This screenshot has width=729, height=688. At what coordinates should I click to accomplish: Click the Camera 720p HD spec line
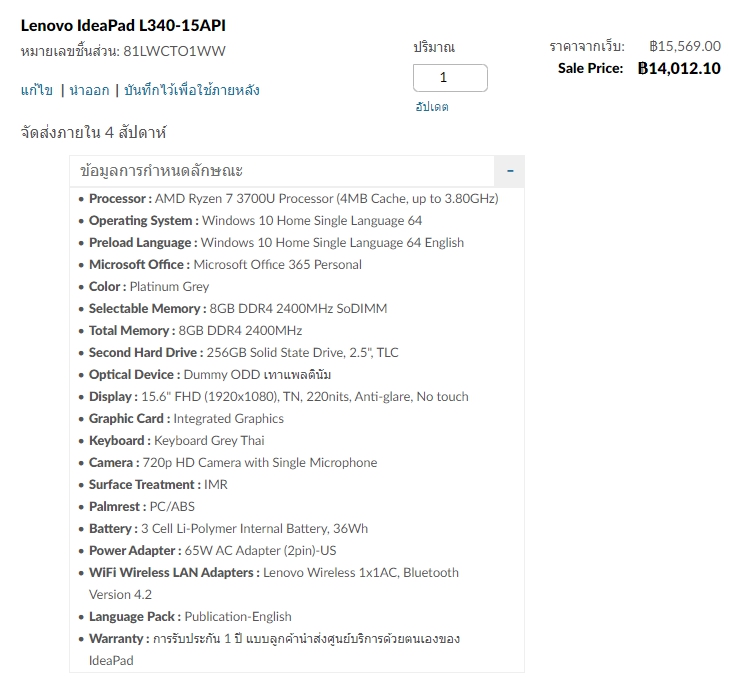coord(233,463)
